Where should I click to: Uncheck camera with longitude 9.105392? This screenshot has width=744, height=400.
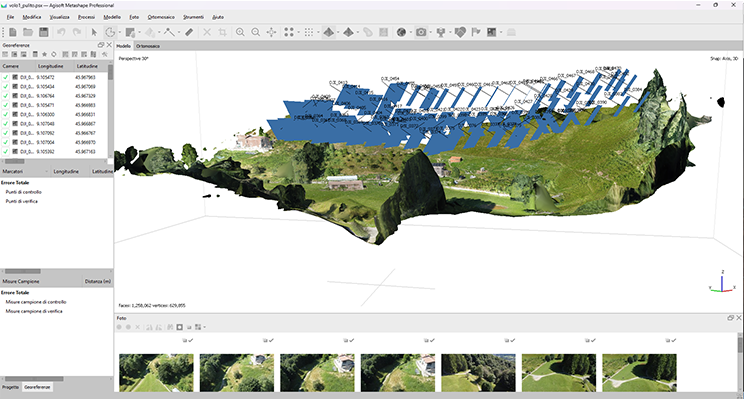coord(6,151)
